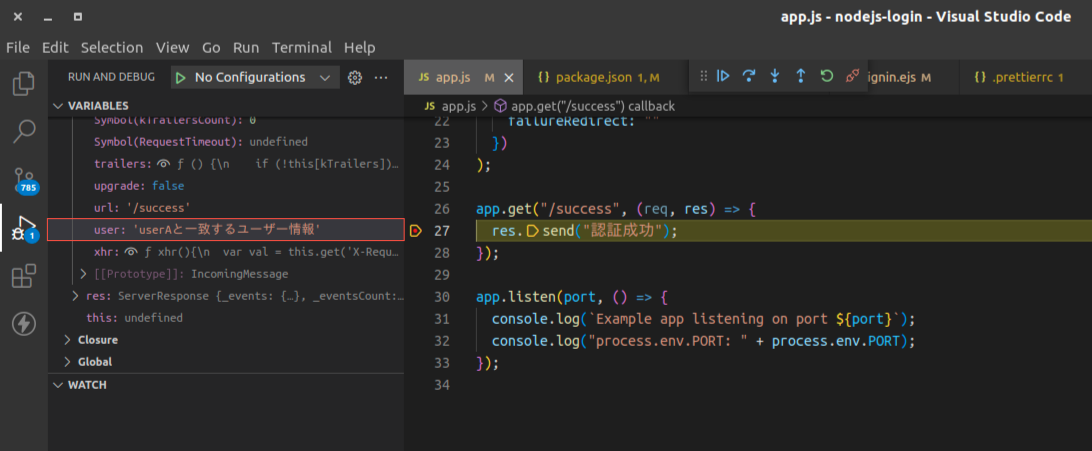Step out in debug toolbar
Screen dimensions: 1092x451
[x=800, y=76]
